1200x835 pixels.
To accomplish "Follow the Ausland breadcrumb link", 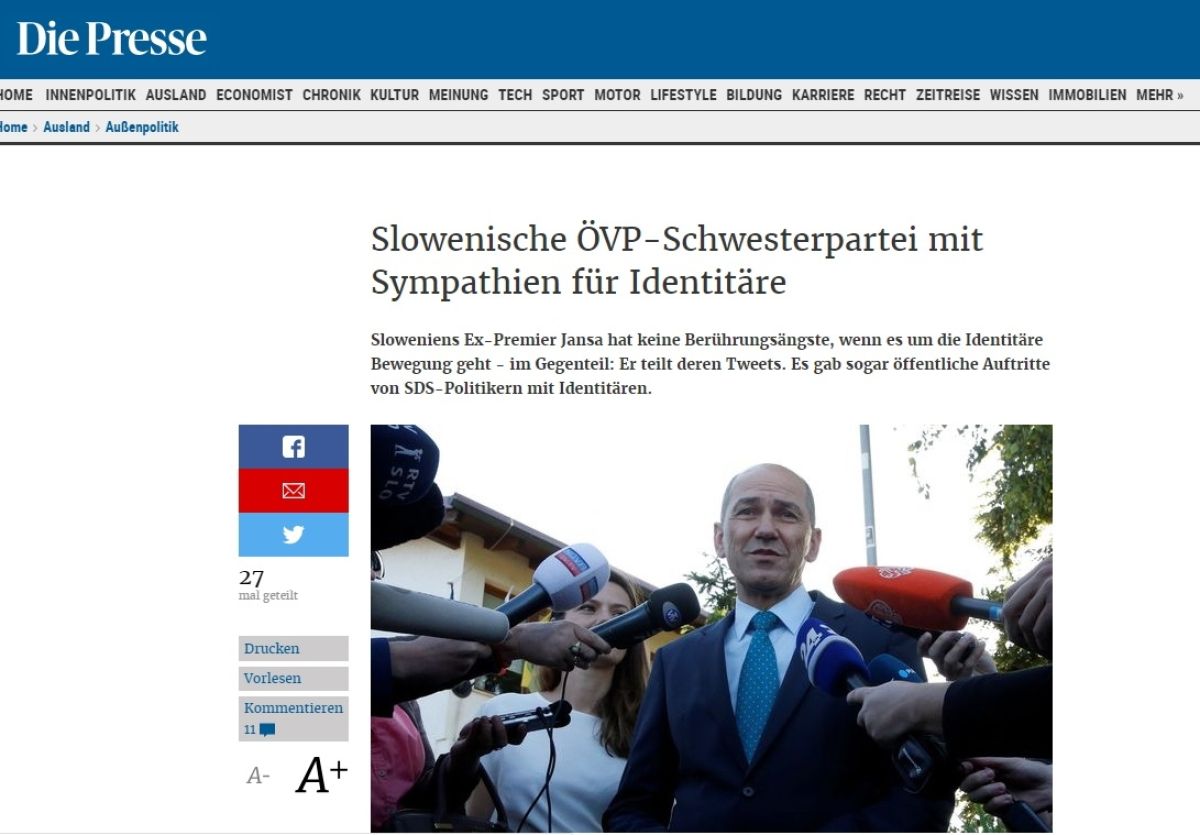I will (66, 127).
